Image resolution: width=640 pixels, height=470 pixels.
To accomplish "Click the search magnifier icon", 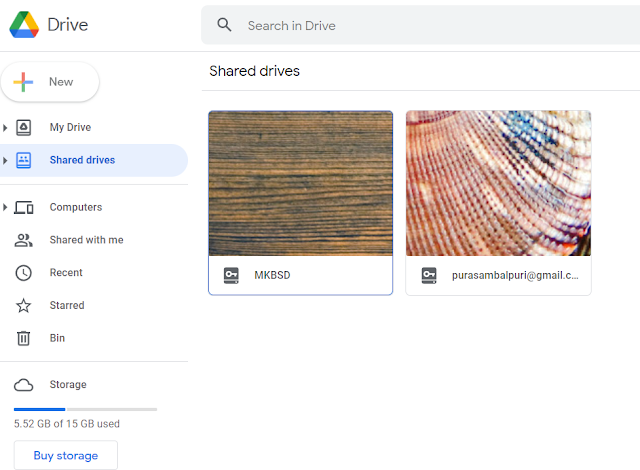I will 224,25.
